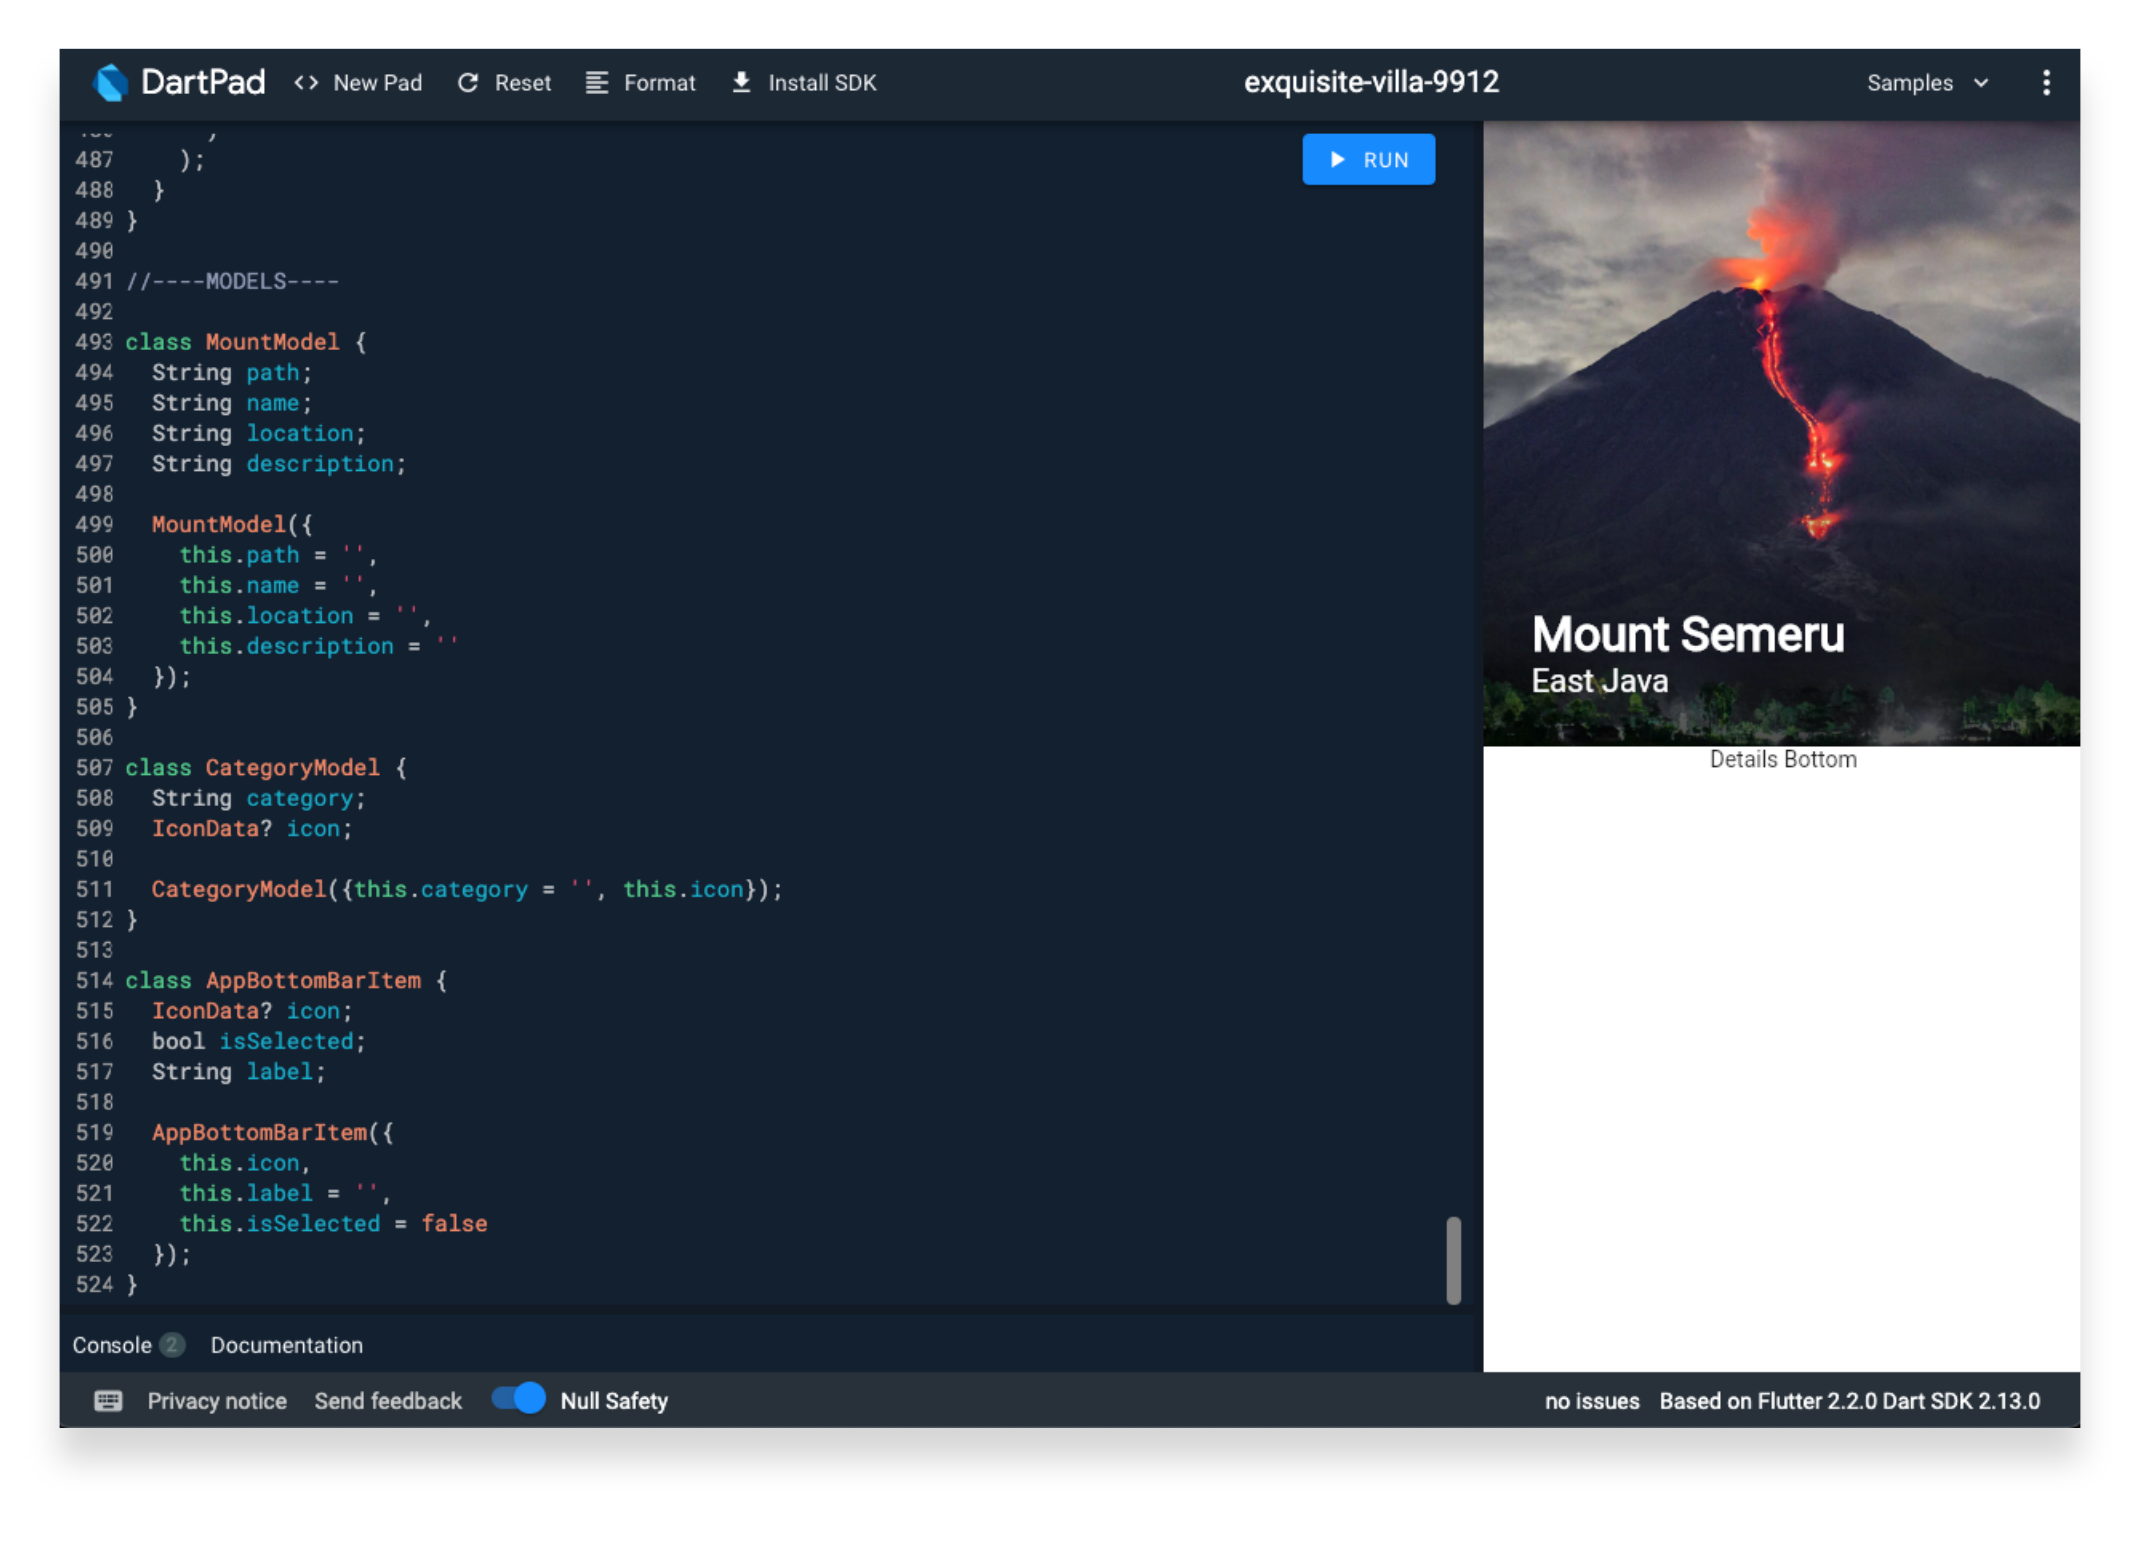Click the Reset button label
The image size is (2150, 1546).
523,83
